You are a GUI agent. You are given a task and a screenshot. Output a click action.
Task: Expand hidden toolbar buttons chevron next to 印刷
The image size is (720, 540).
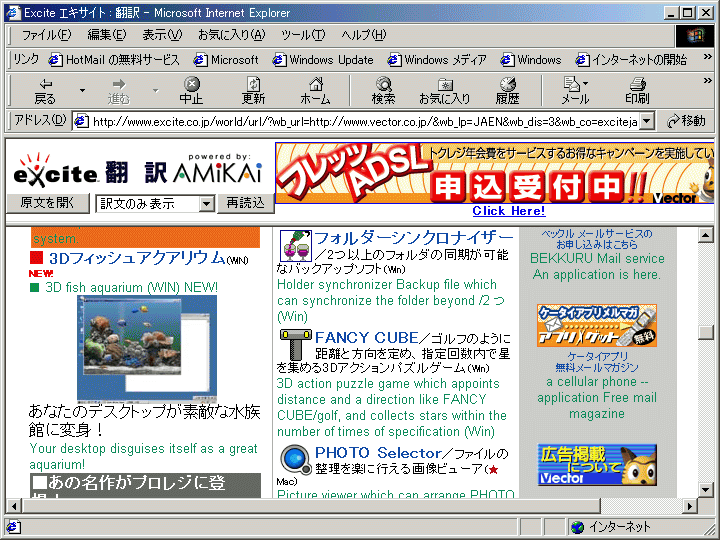(708, 81)
